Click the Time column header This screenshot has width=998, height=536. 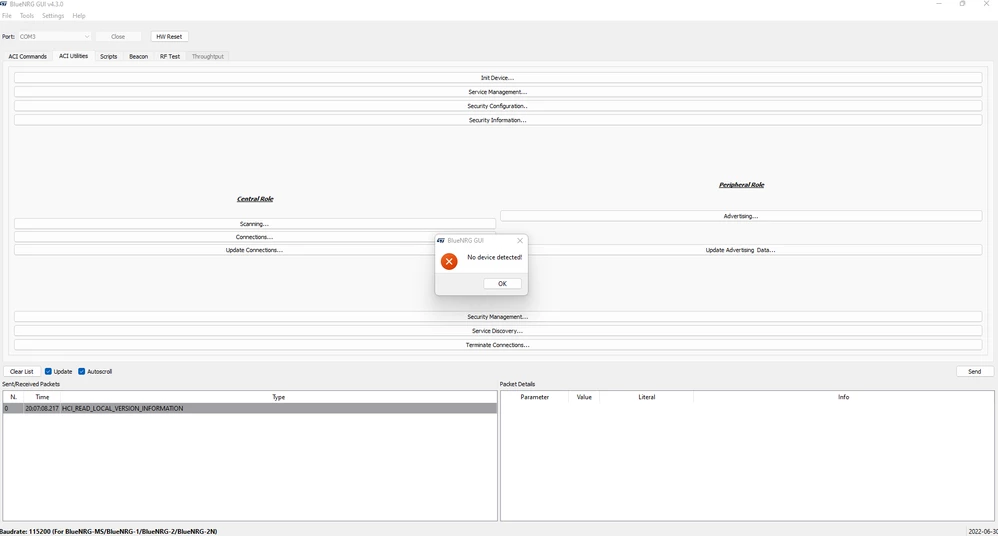tap(42, 397)
